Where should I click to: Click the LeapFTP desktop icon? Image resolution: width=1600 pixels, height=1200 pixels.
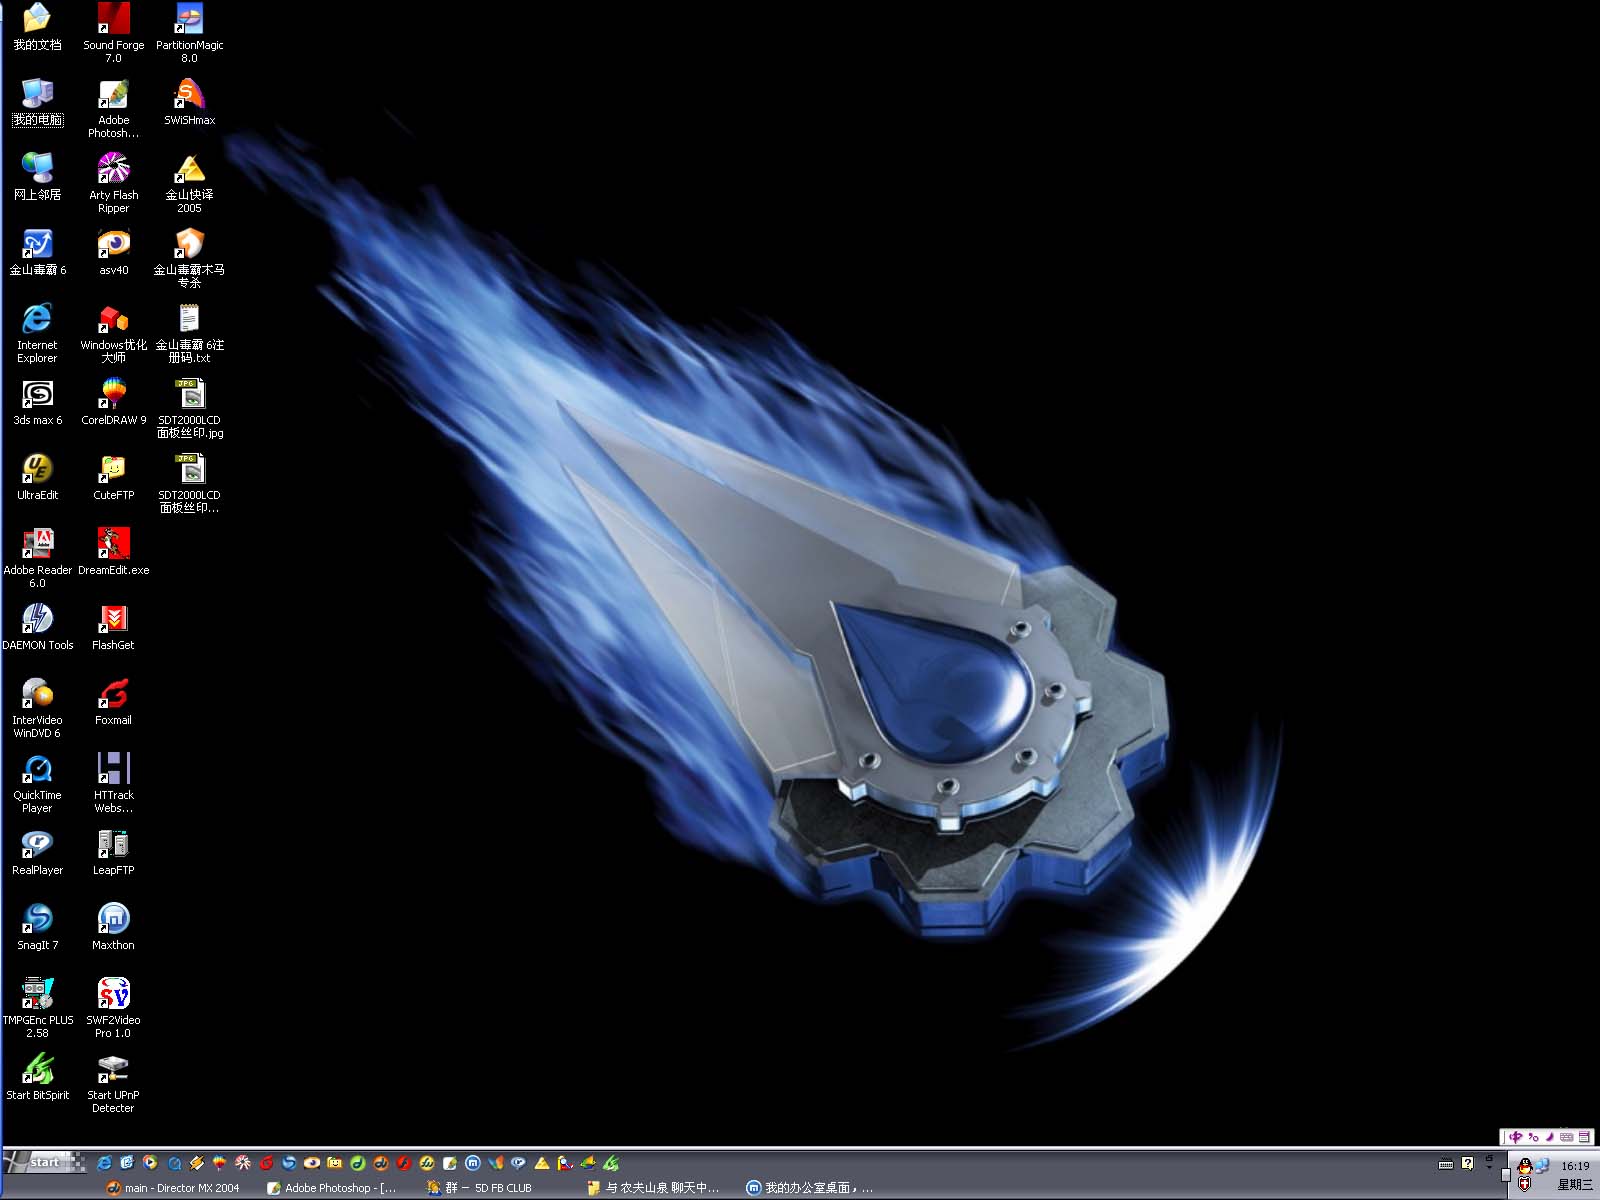[x=113, y=852]
